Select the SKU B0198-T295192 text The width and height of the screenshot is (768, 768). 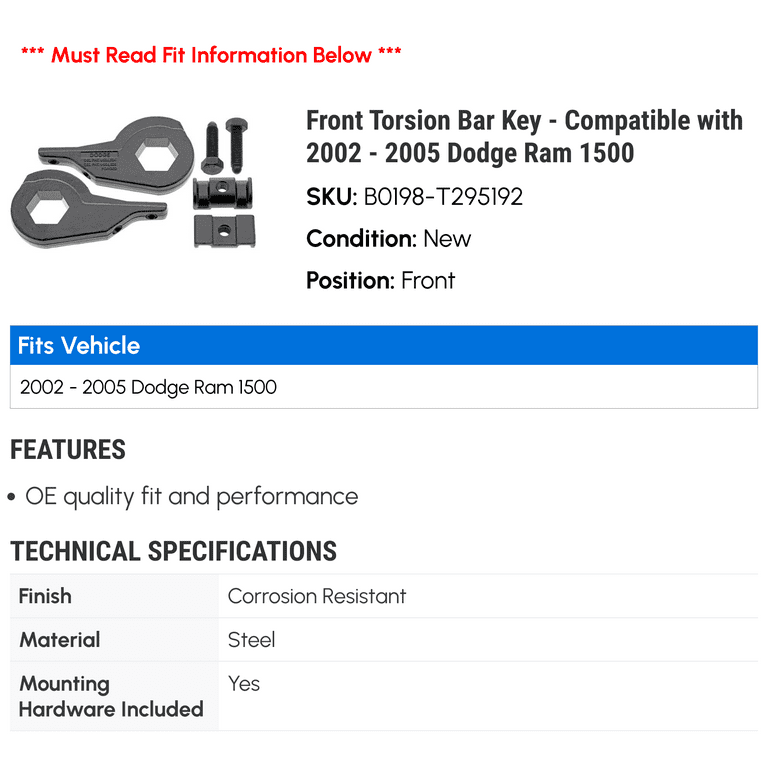coord(414,197)
